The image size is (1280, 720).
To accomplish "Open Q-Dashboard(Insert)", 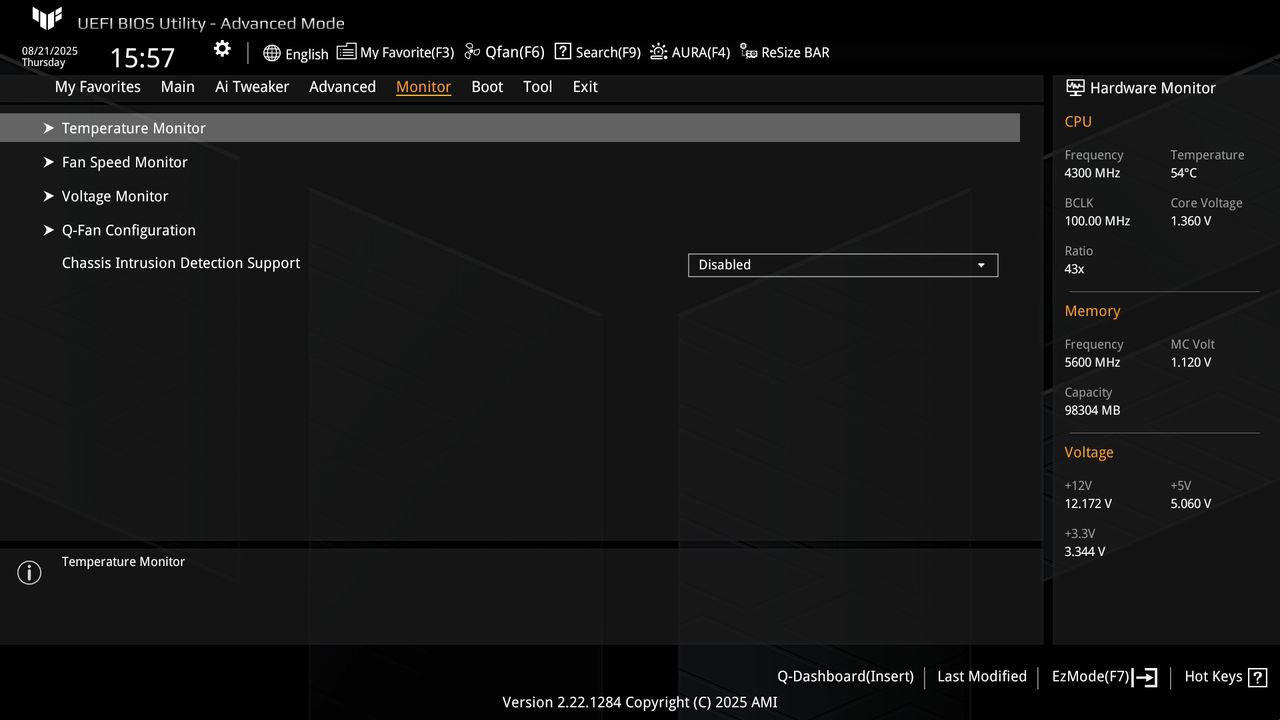I will click(x=844, y=677).
